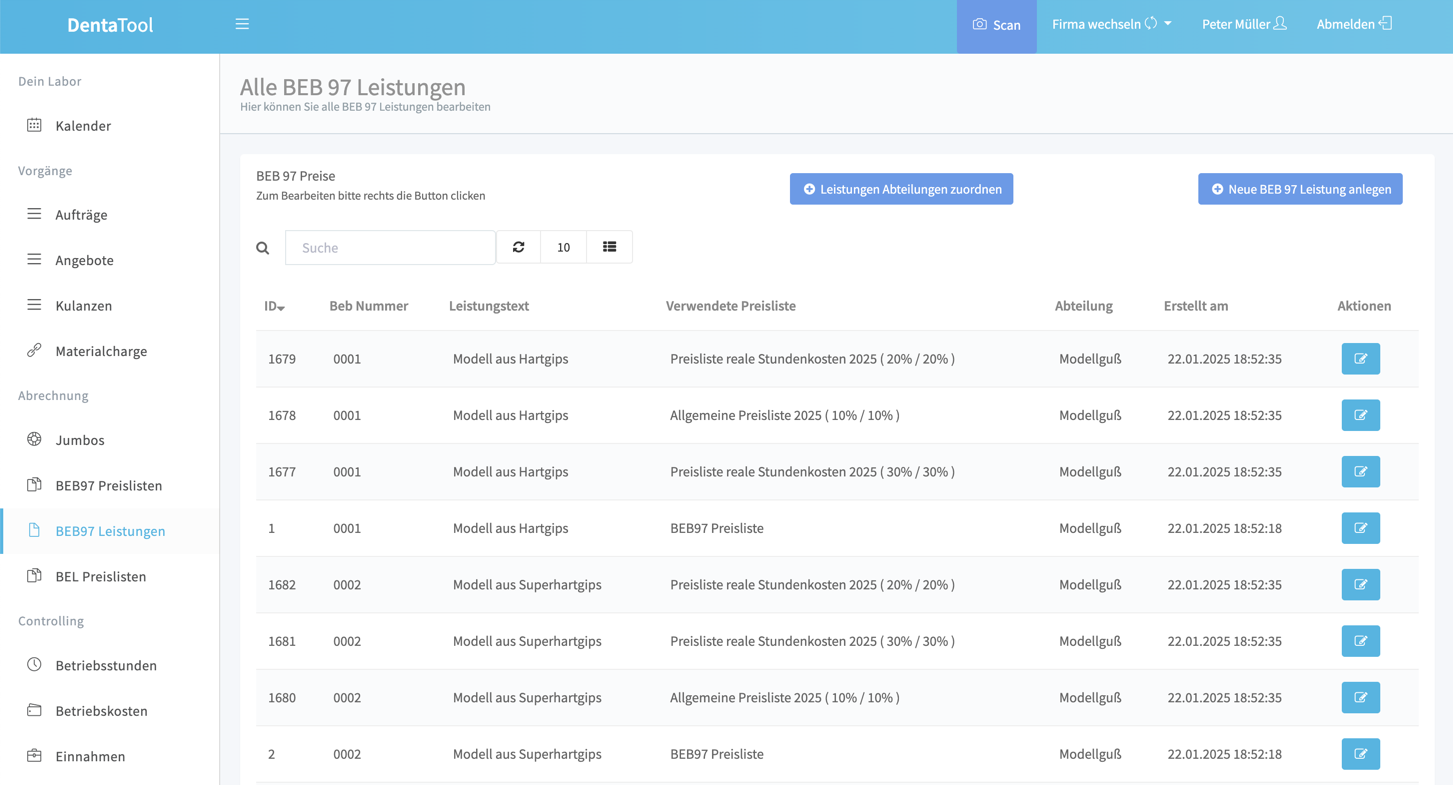The image size is (1453, 785).
Task: Open the Firma wechseln dropdown
Action: [1111, 25]
